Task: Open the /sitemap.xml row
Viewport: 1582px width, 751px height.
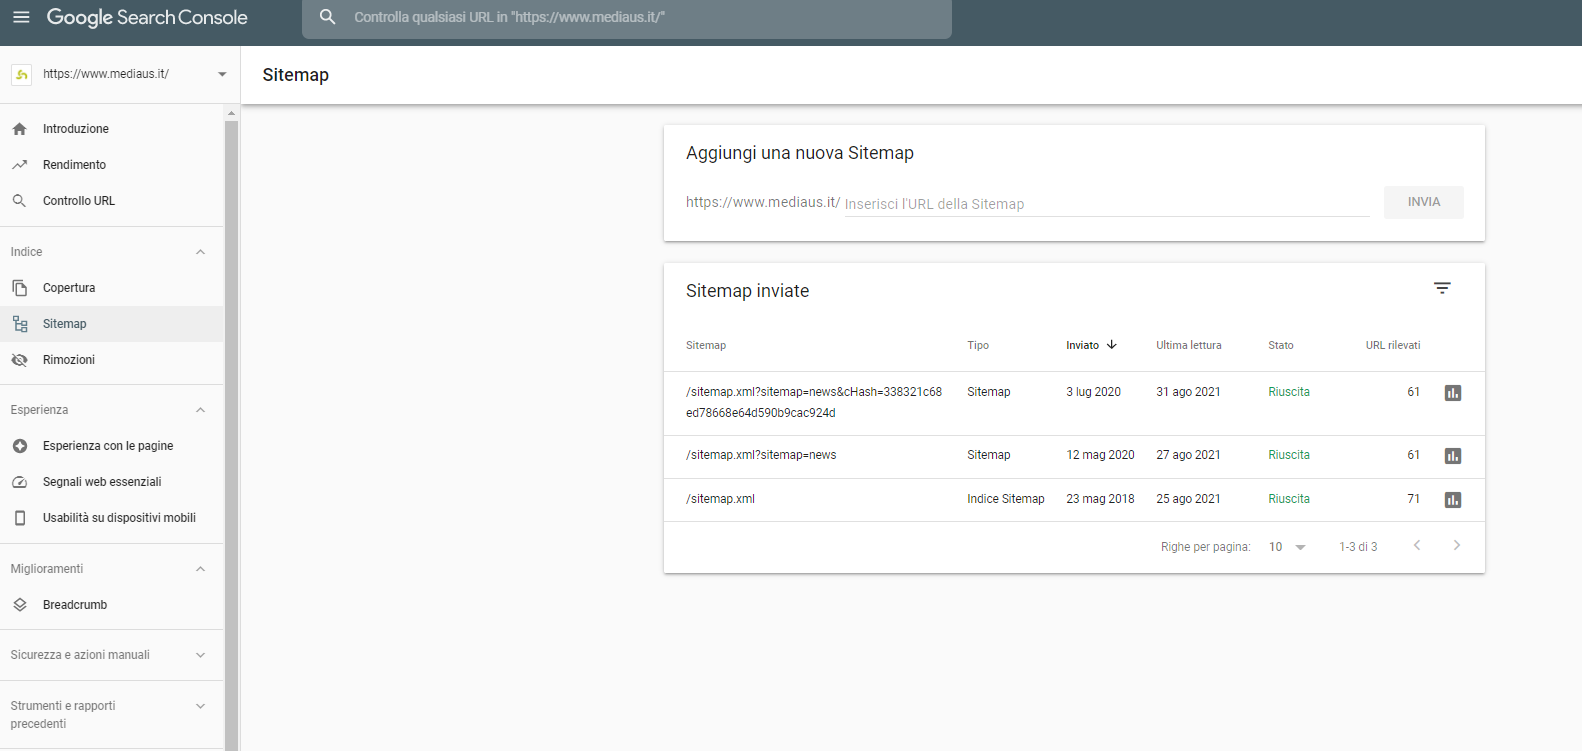Action: click(x=1074, y=500)
